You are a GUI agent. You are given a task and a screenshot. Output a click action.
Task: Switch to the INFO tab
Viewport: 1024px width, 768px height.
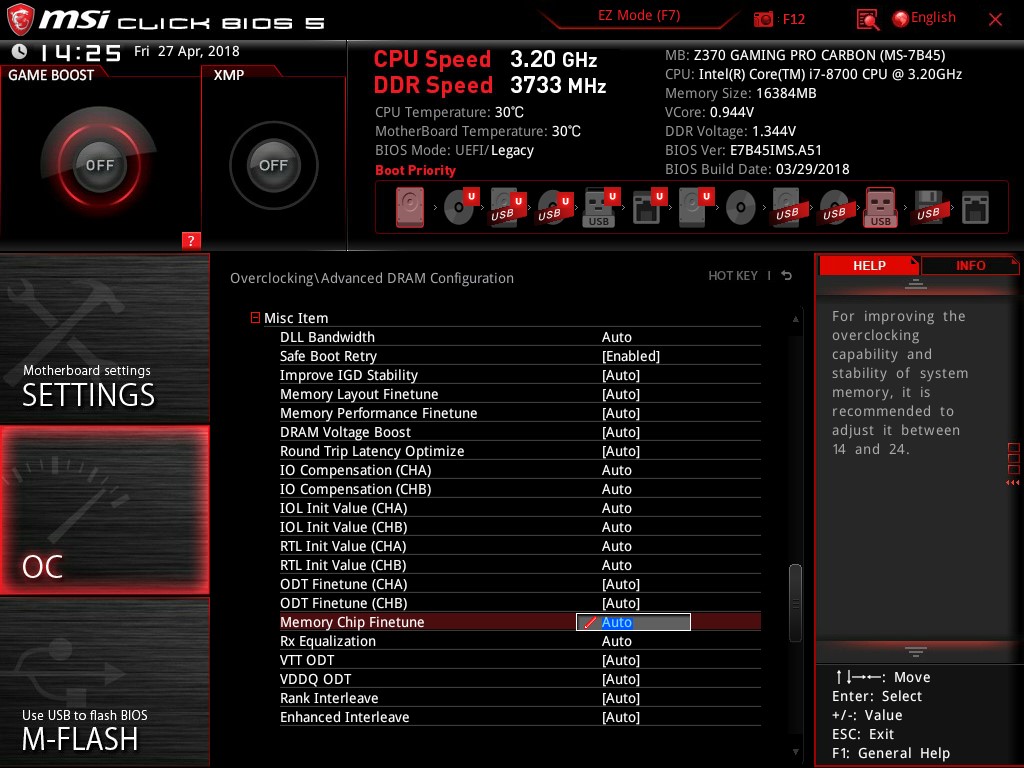click(x=970, y=266)
